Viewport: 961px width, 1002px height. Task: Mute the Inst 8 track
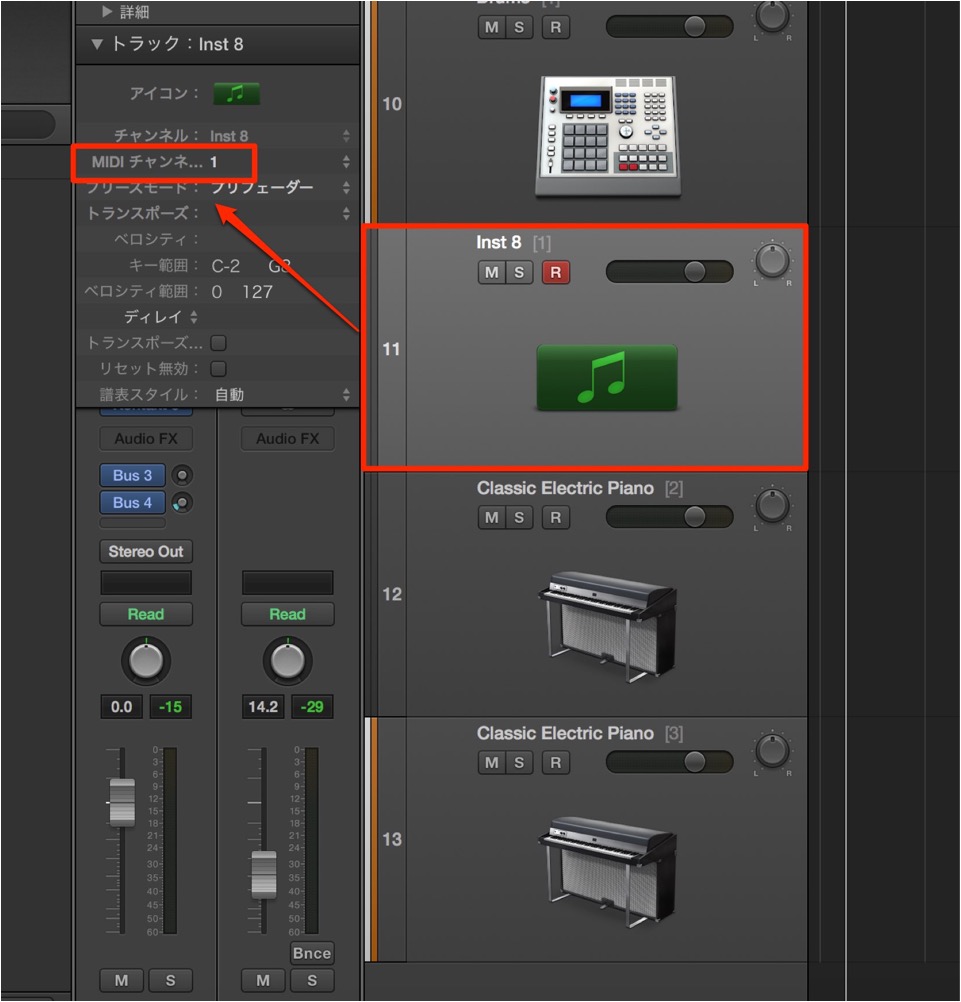tap(491, 272)
